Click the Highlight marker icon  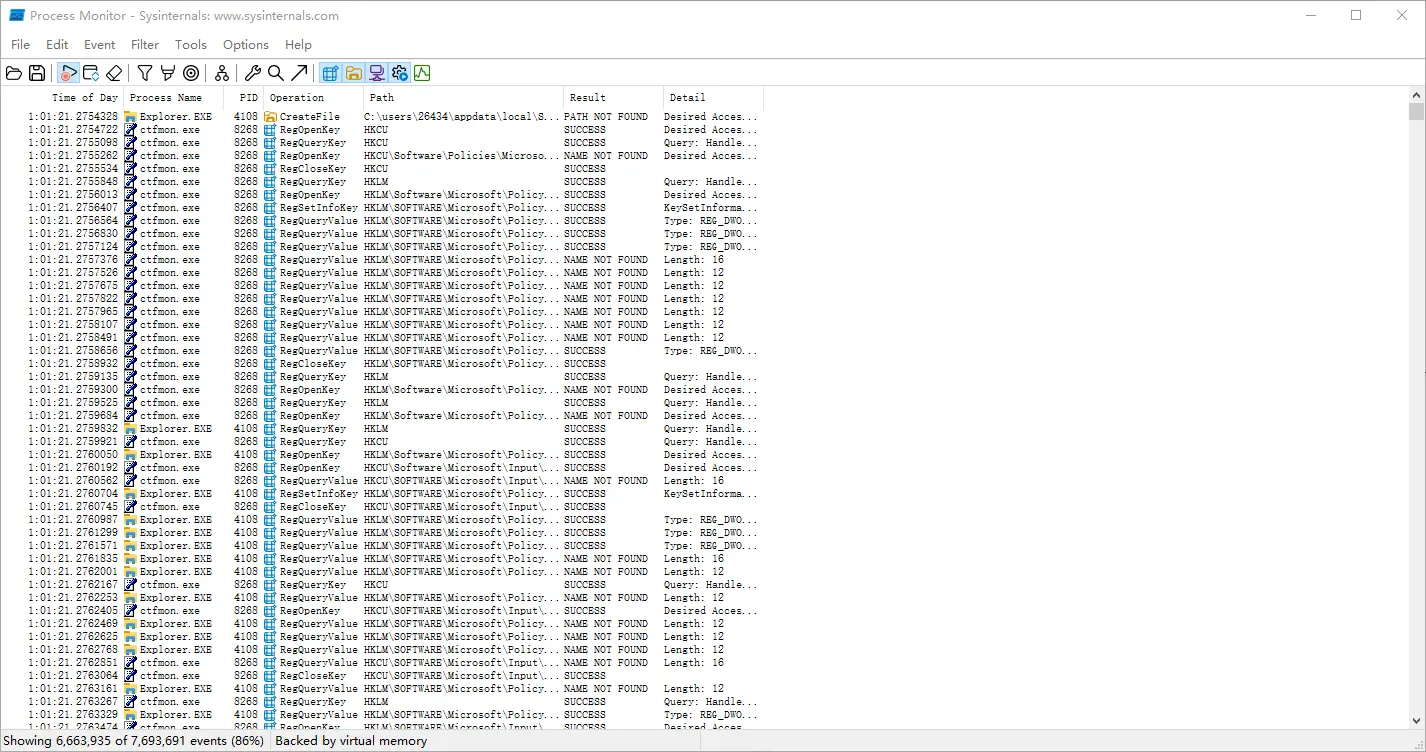point(167,73)
